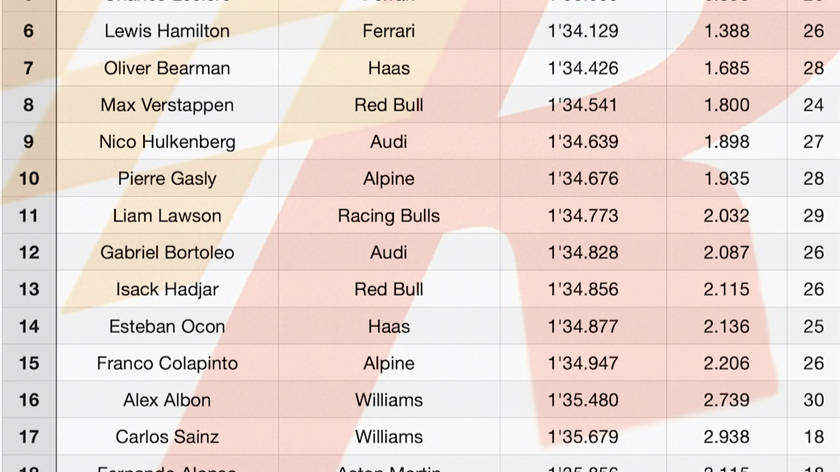
Task: Click the 1.935 gap value
Action: [726, 179]
